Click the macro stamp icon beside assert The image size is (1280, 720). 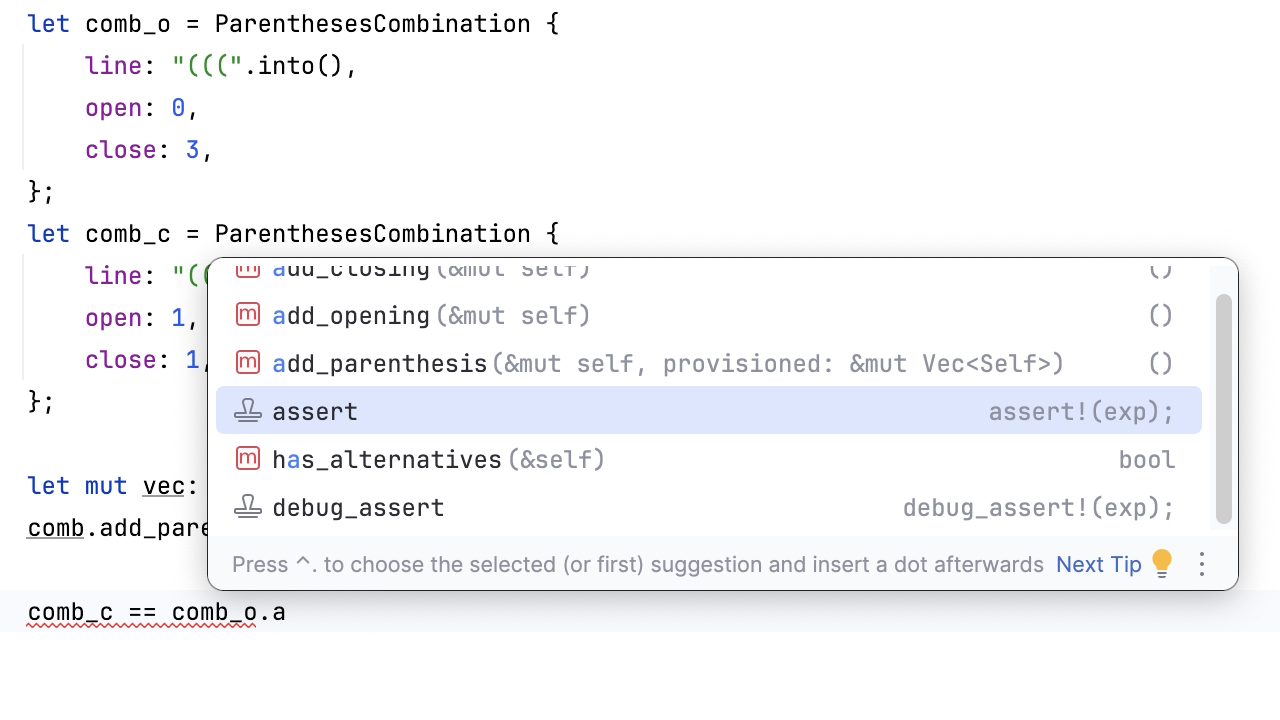coord(248,410)
